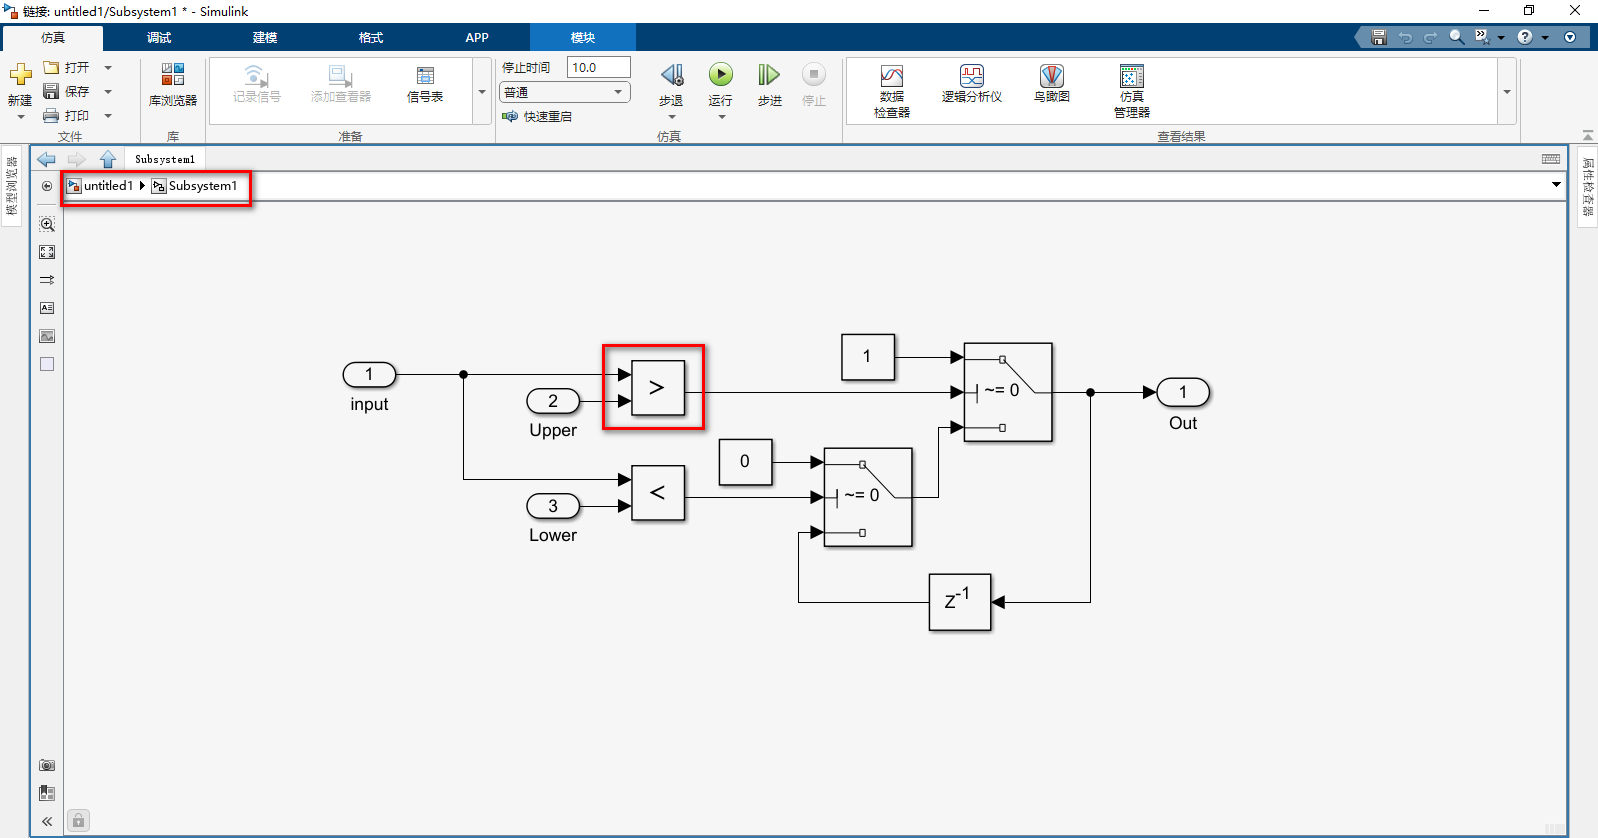This screenshot has height=838, width=1598.
Task: Go up to parent with blue up arrow
Action: [108, 159]
